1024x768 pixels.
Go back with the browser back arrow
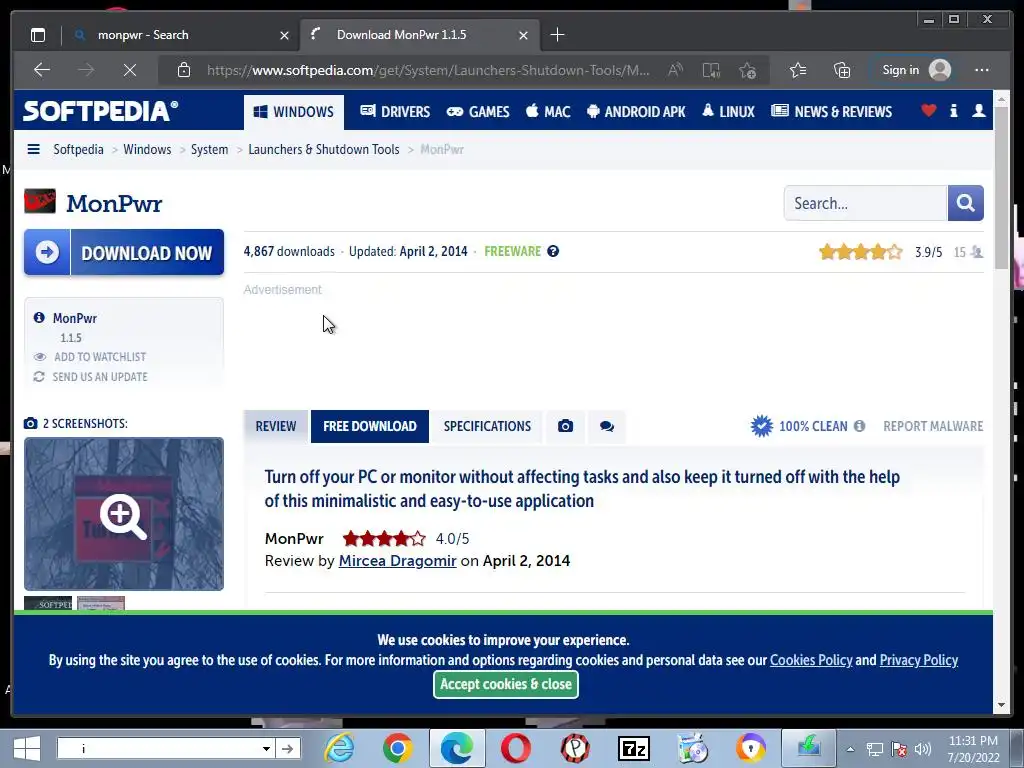42,70
